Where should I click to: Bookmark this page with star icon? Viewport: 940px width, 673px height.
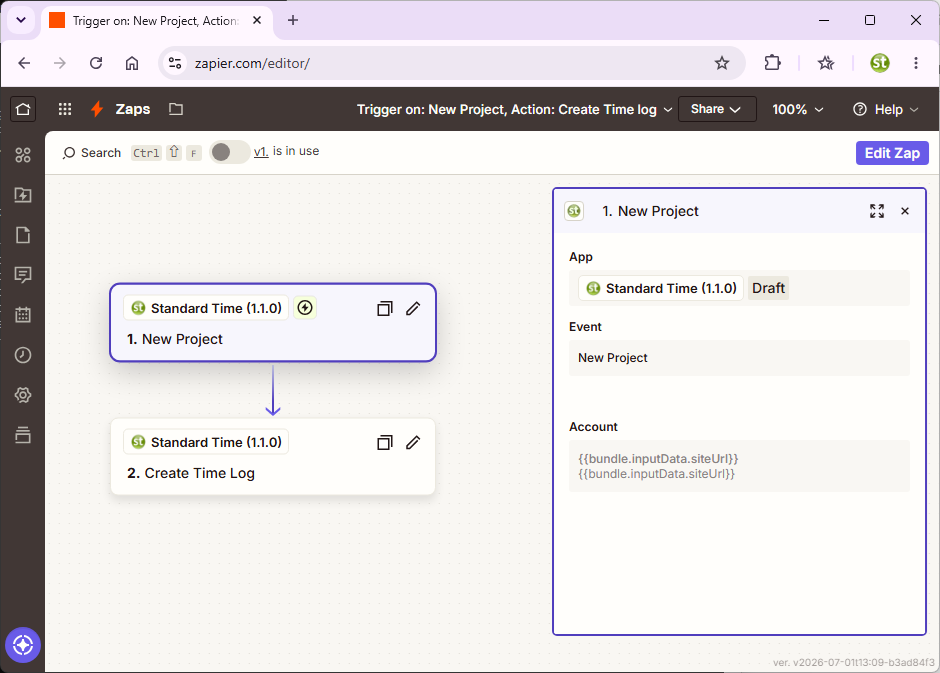tap(722, 63)
